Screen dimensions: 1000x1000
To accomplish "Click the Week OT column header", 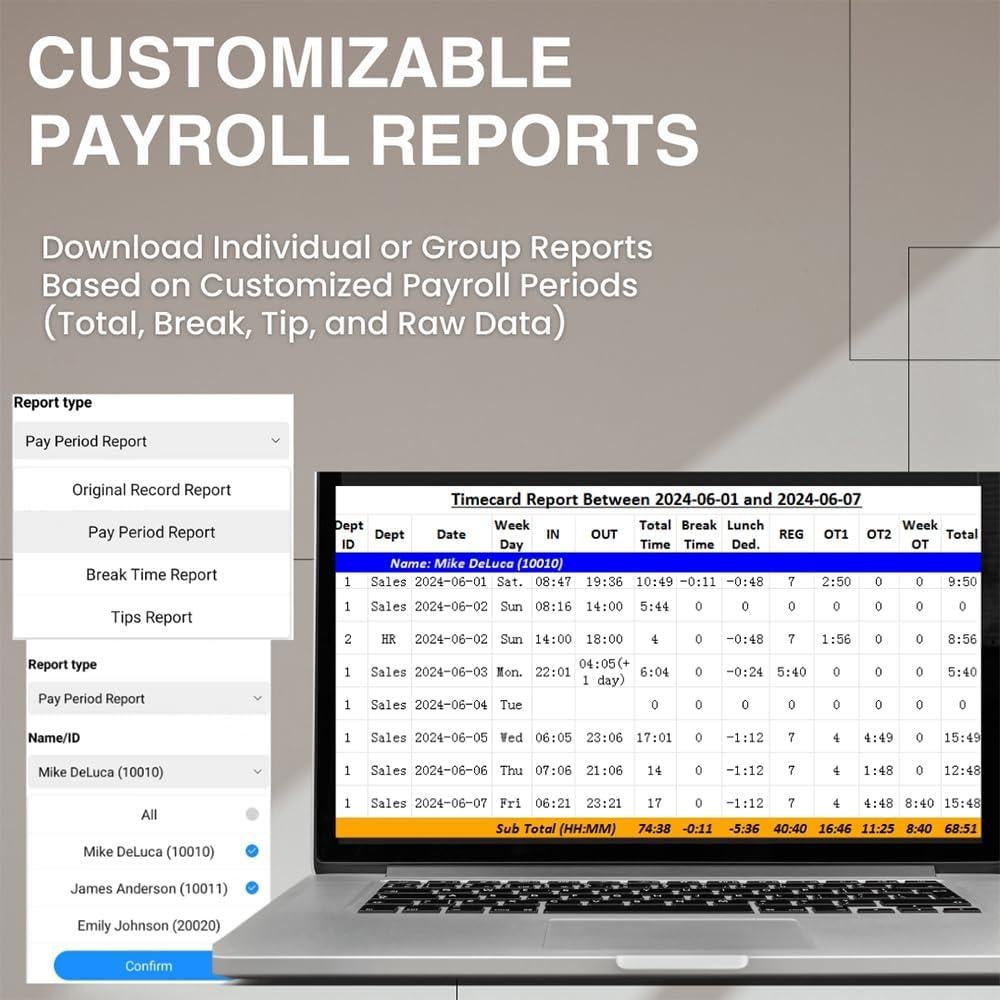I will (919, 534).
